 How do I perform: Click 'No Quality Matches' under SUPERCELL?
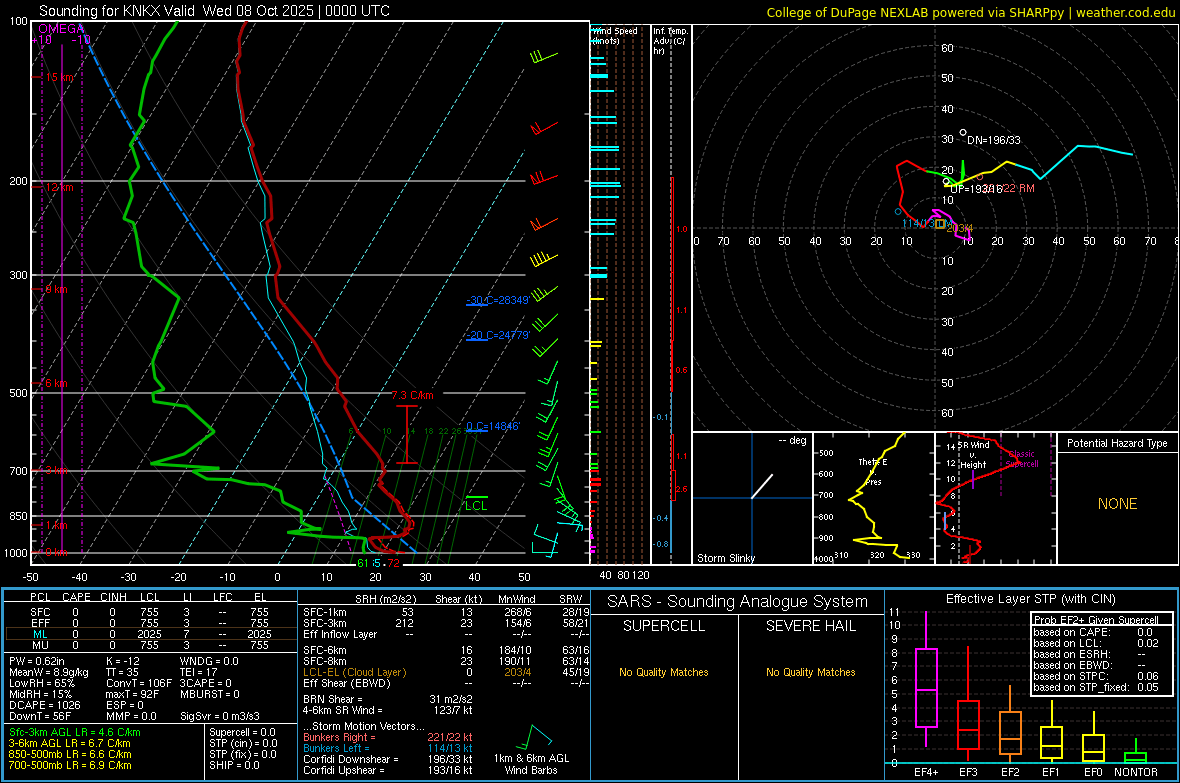pos(664,672)
